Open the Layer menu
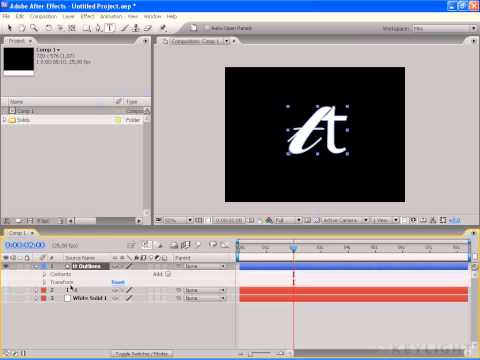 tap(68, 16)
